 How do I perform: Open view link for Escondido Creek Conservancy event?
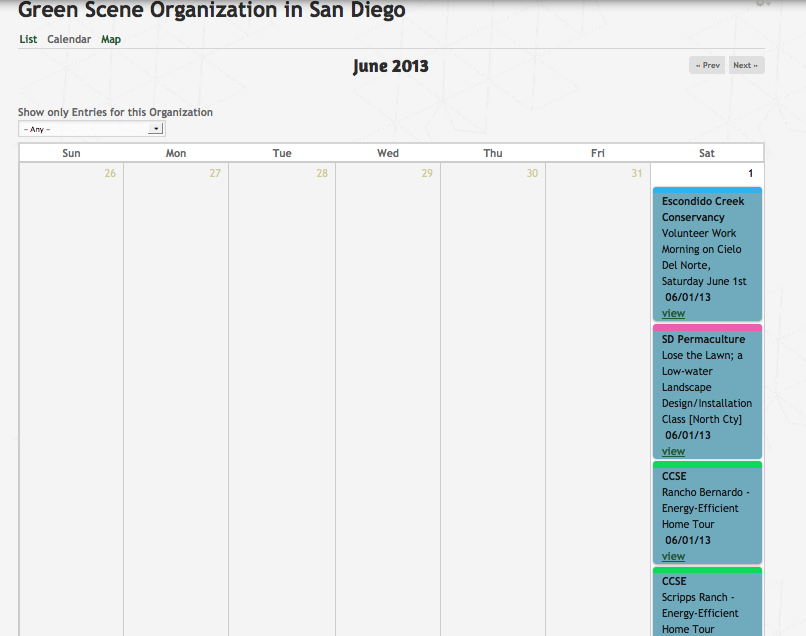(673, 314)
